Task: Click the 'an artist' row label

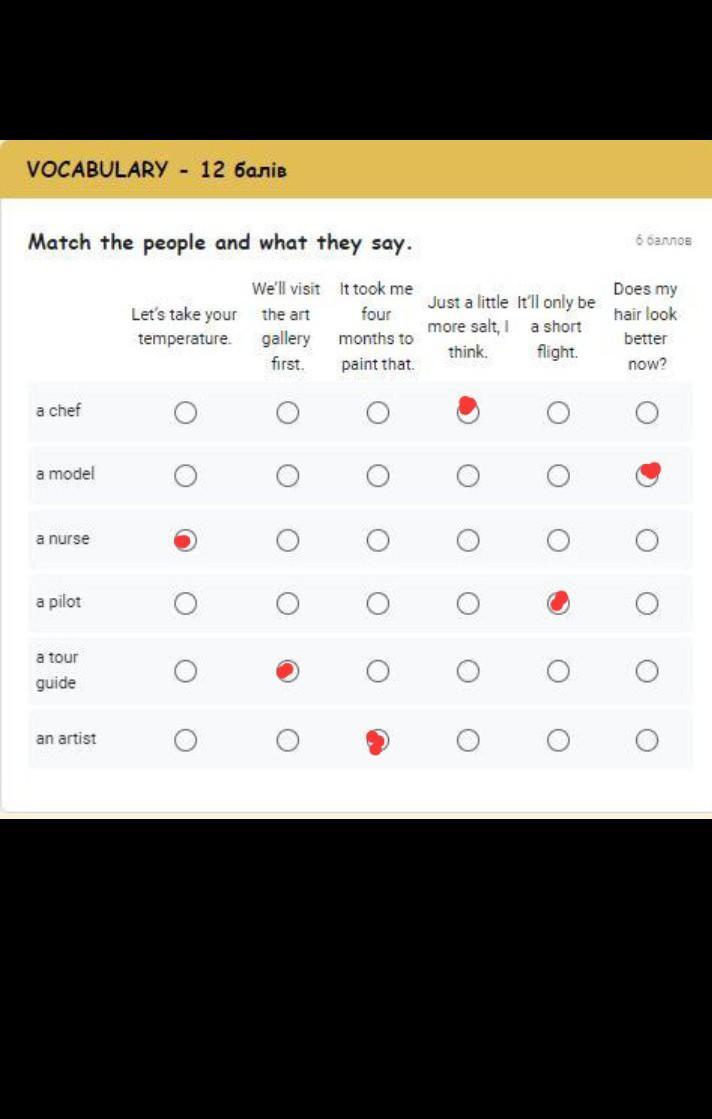Action: coord(66,739)
